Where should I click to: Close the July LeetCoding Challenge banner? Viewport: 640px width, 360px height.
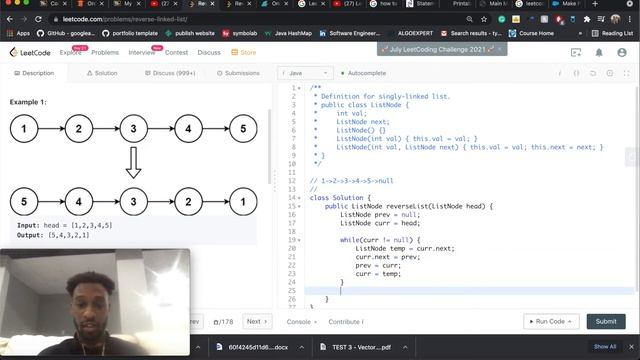499,49
